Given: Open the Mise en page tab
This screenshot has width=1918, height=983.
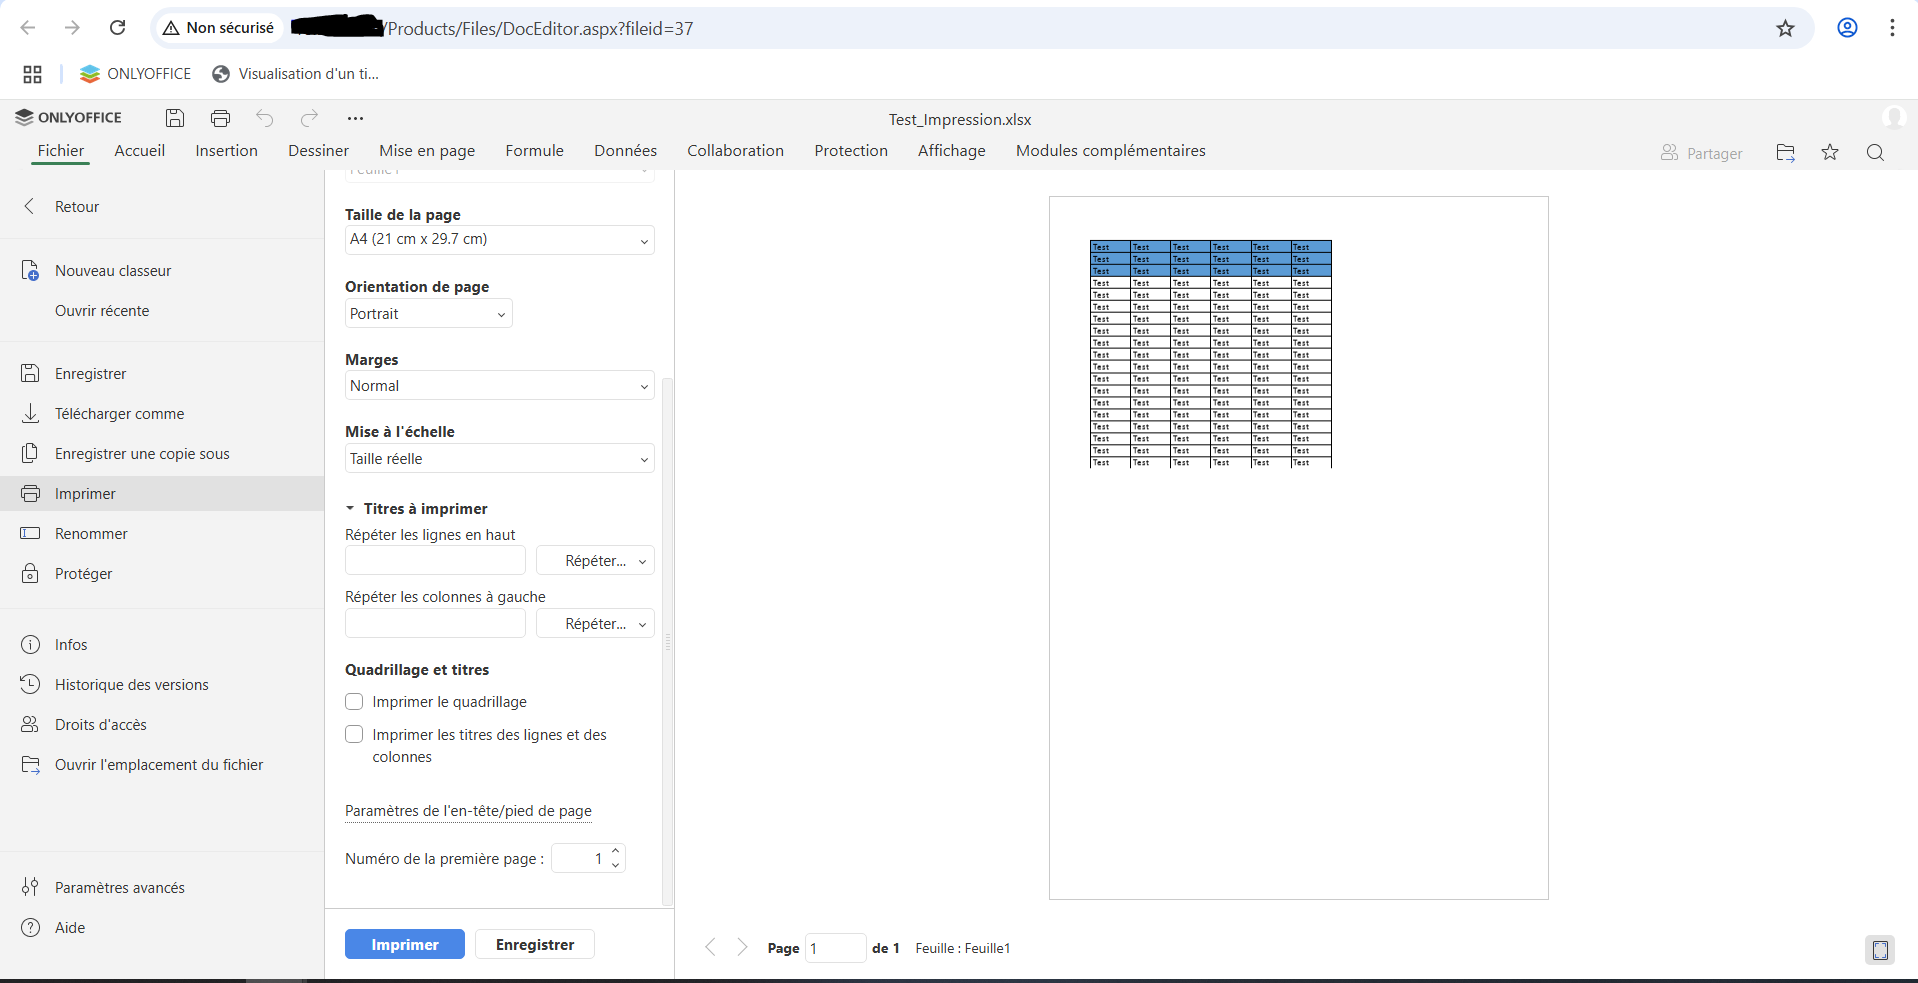Looking at the screenshot, I should [x=427, y=151].
